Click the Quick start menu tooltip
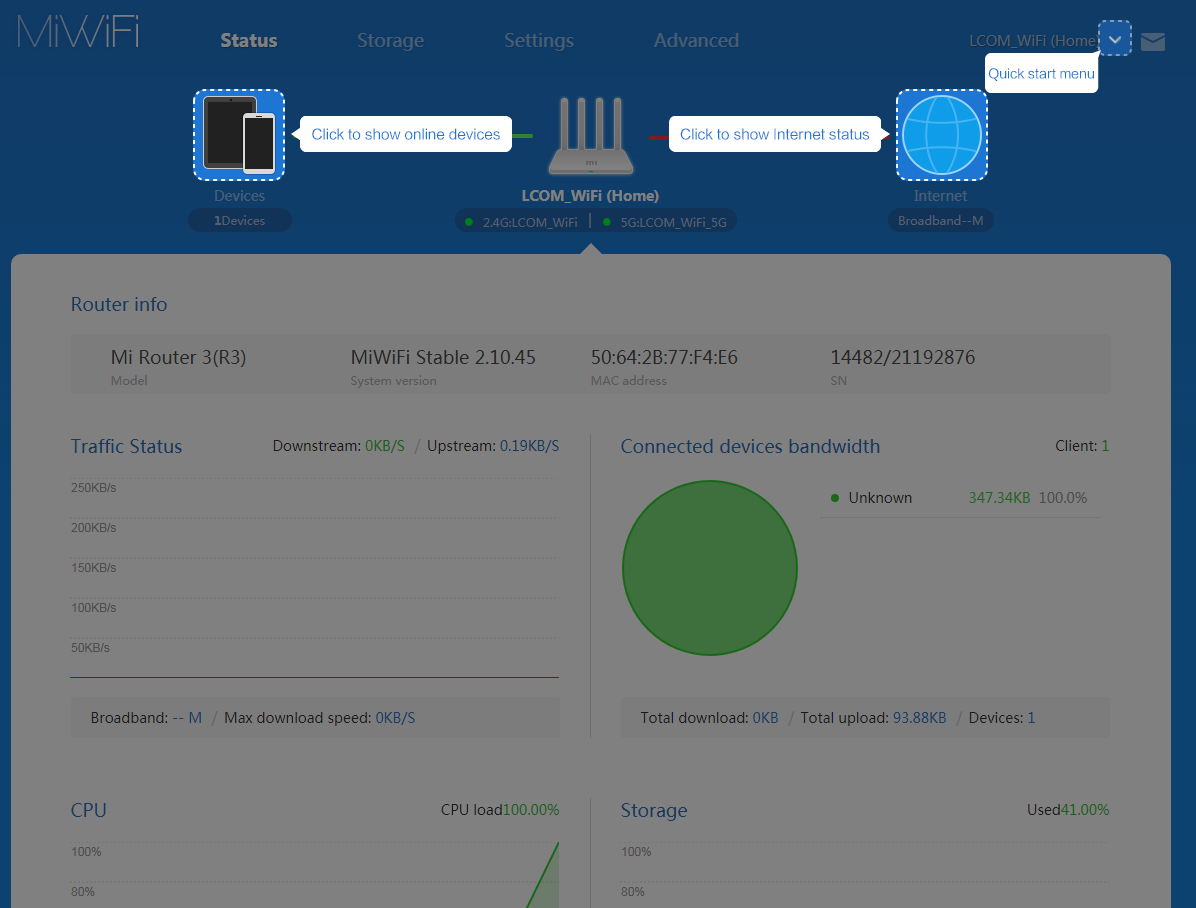The width and height of the screenshot is (1196, 908). pos(1041,74)
